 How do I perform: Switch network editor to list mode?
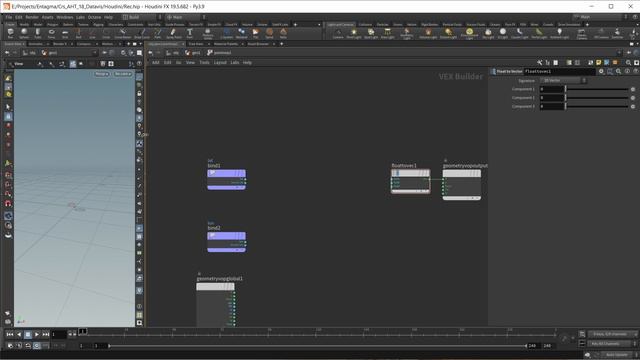coord(556,62)
